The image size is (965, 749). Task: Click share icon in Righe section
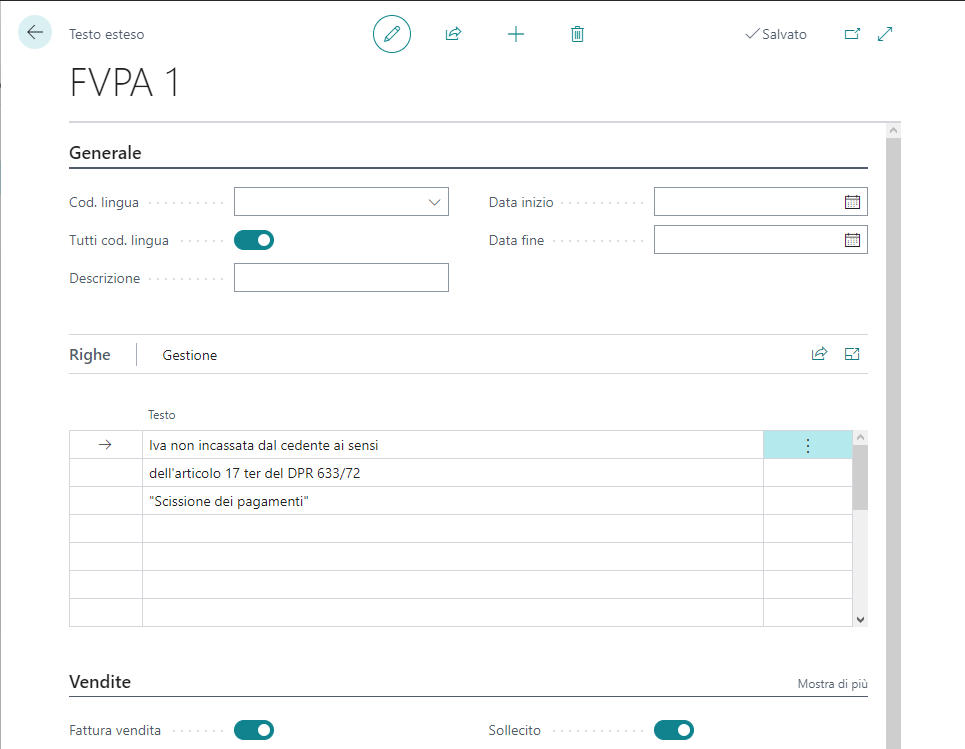coord(819,354)
